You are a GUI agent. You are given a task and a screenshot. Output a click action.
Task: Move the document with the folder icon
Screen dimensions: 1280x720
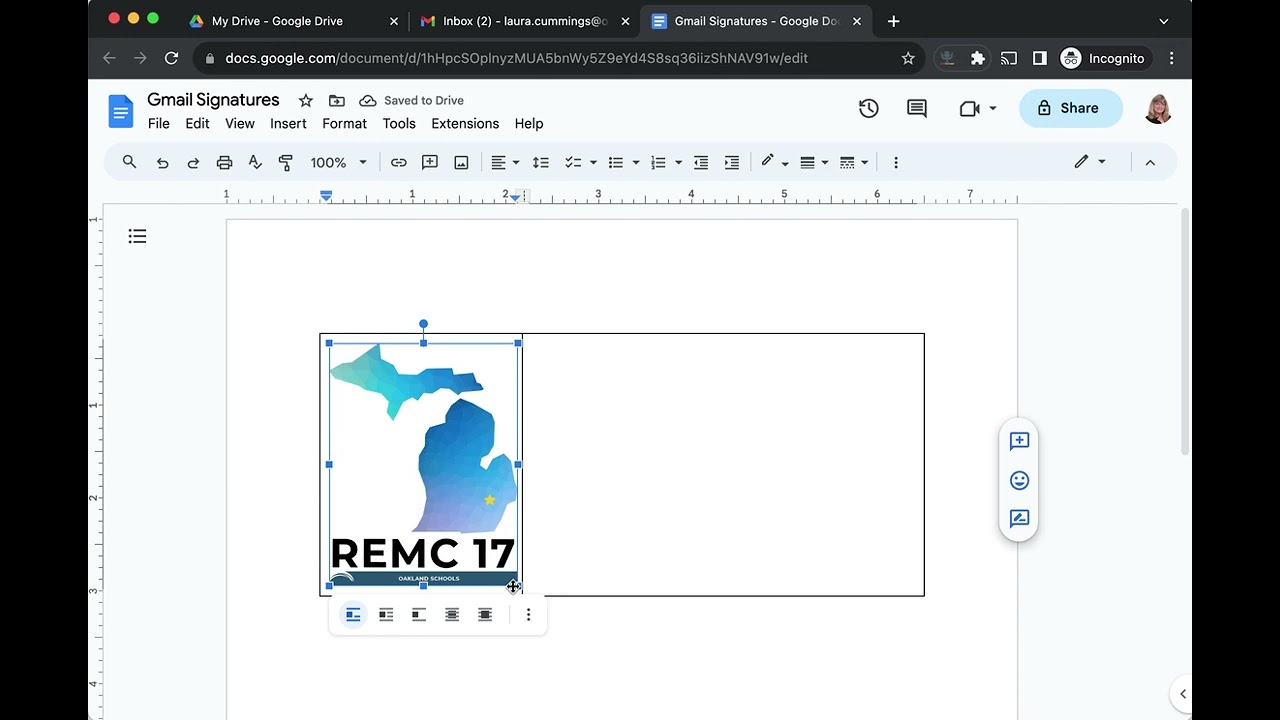click(x=337, y=100)
